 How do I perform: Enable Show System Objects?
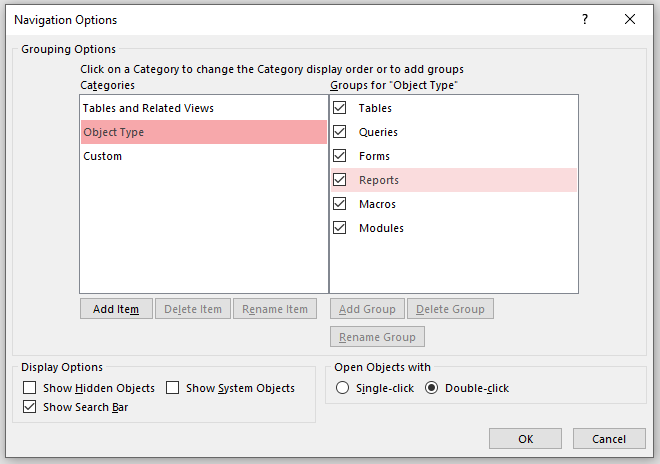(173, 387)
